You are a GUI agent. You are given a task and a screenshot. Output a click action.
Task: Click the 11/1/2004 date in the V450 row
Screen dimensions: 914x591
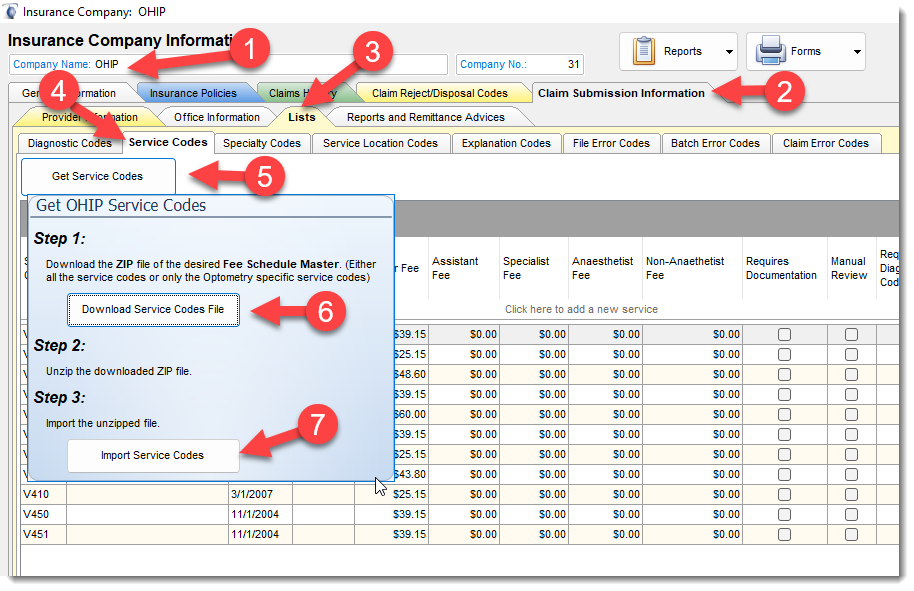tap(261, 514)
